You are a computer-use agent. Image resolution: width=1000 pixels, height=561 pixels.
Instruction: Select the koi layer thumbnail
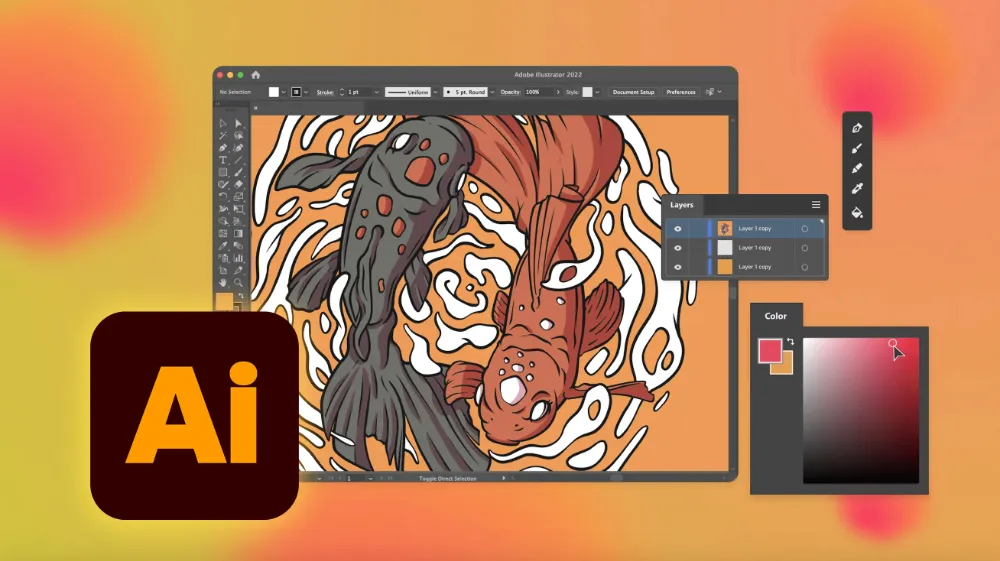724,228
